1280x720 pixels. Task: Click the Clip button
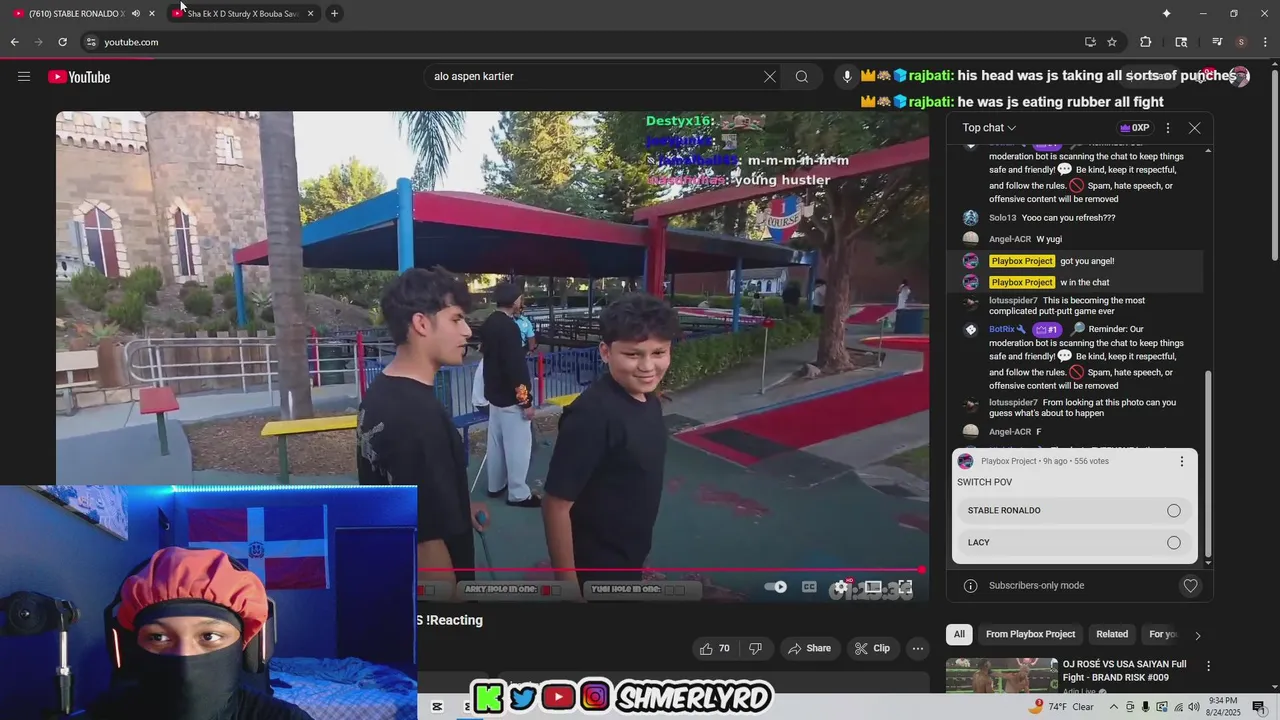(872, 649)
